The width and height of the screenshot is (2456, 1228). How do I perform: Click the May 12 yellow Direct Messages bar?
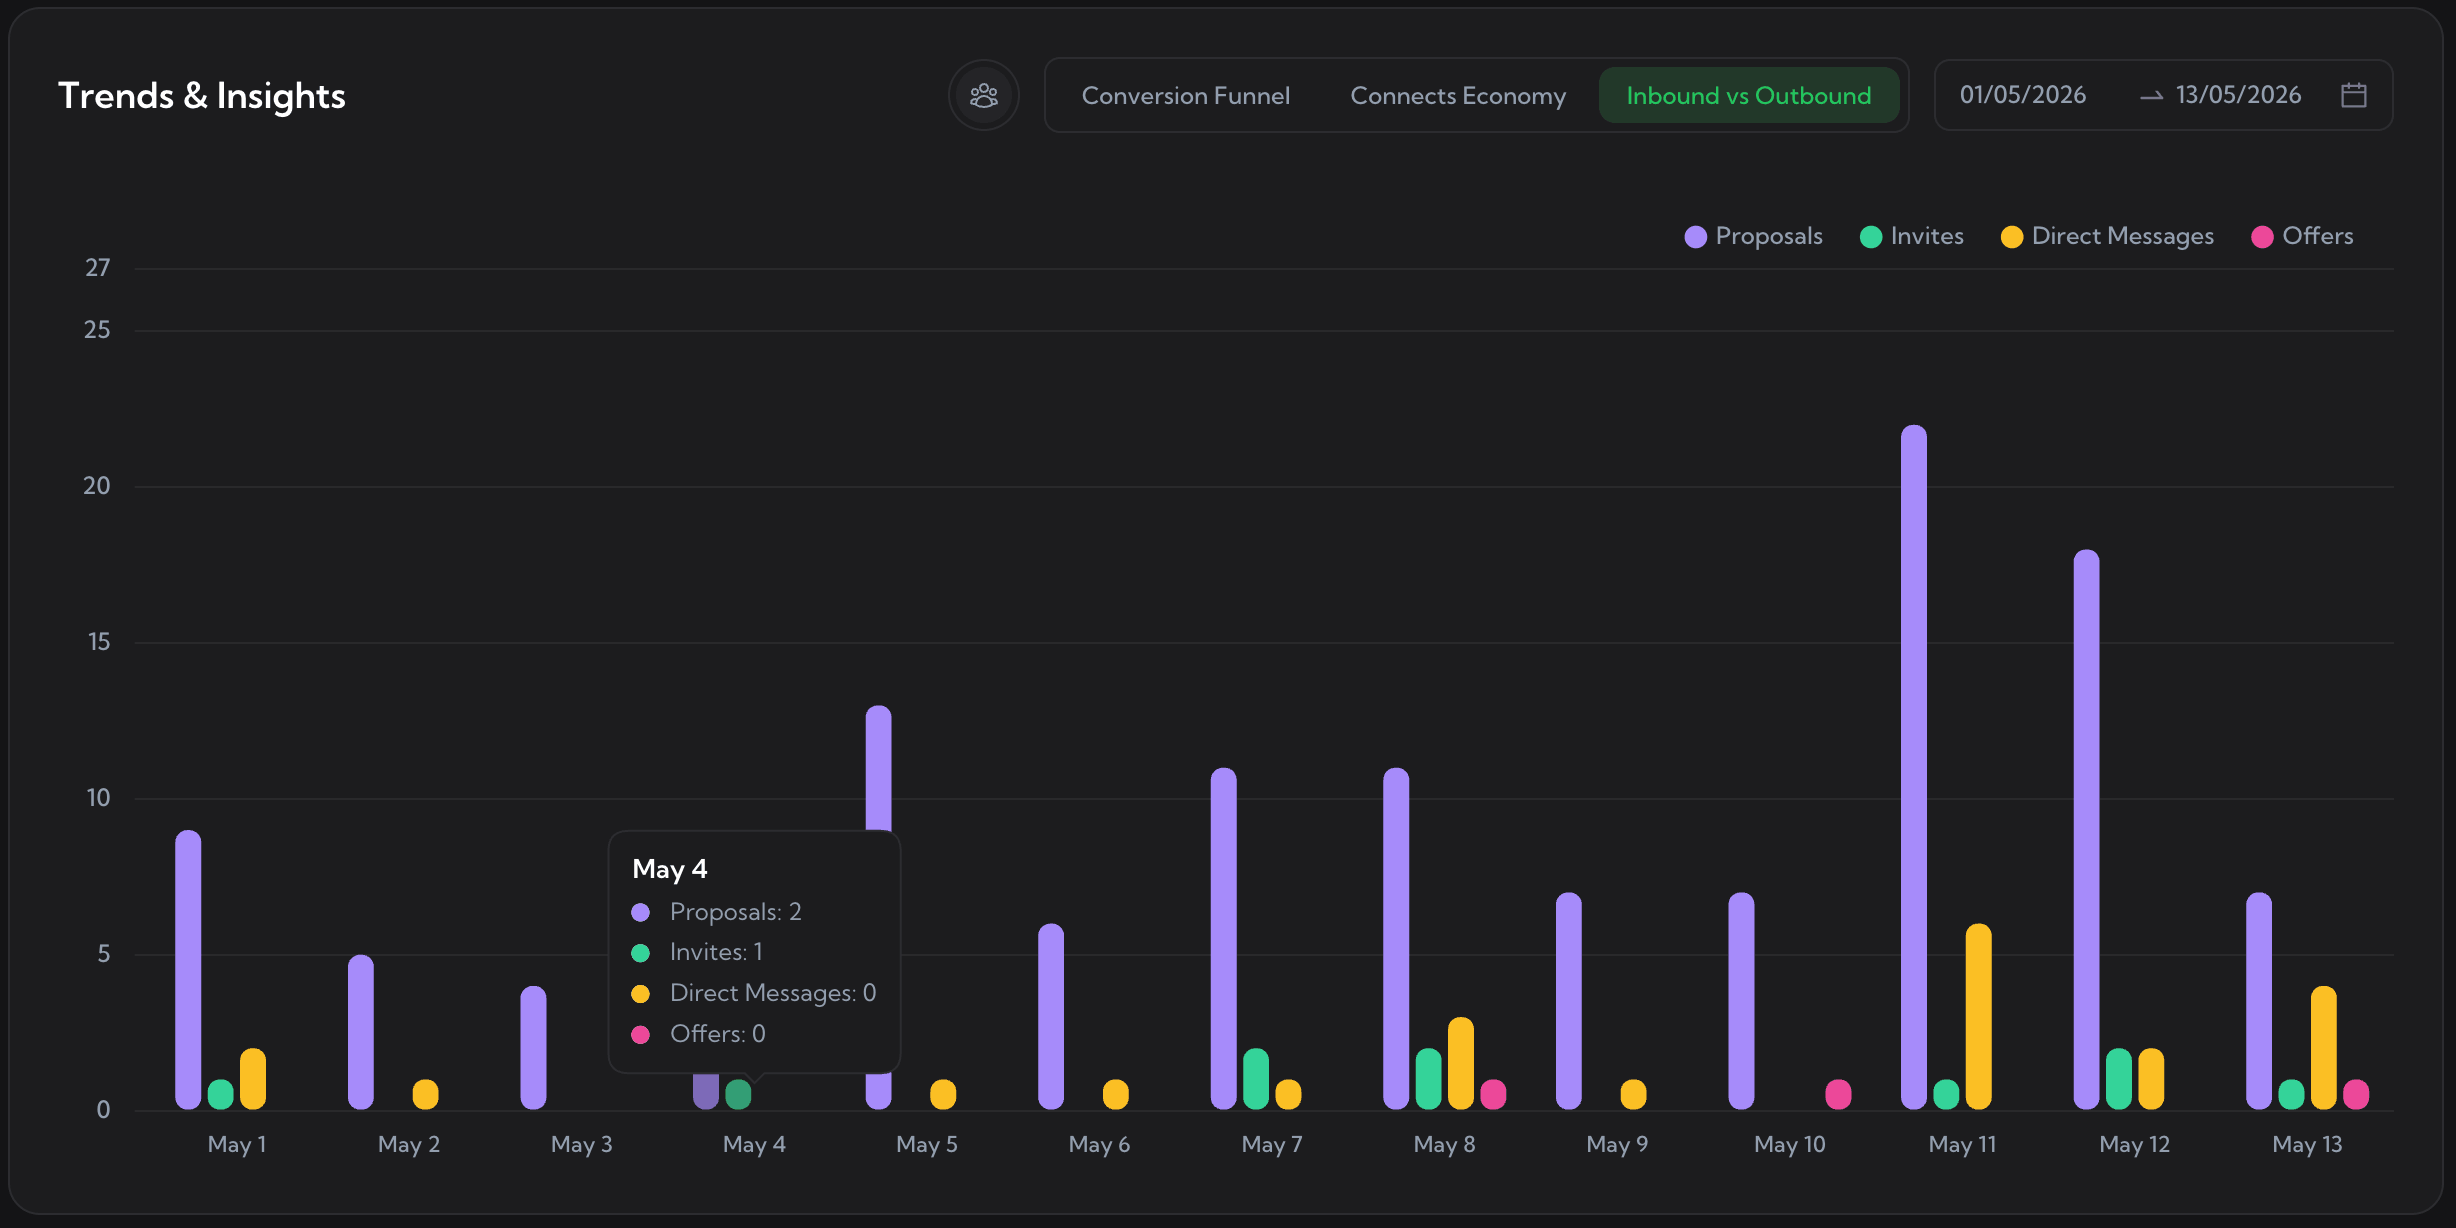[2152, 1078]
